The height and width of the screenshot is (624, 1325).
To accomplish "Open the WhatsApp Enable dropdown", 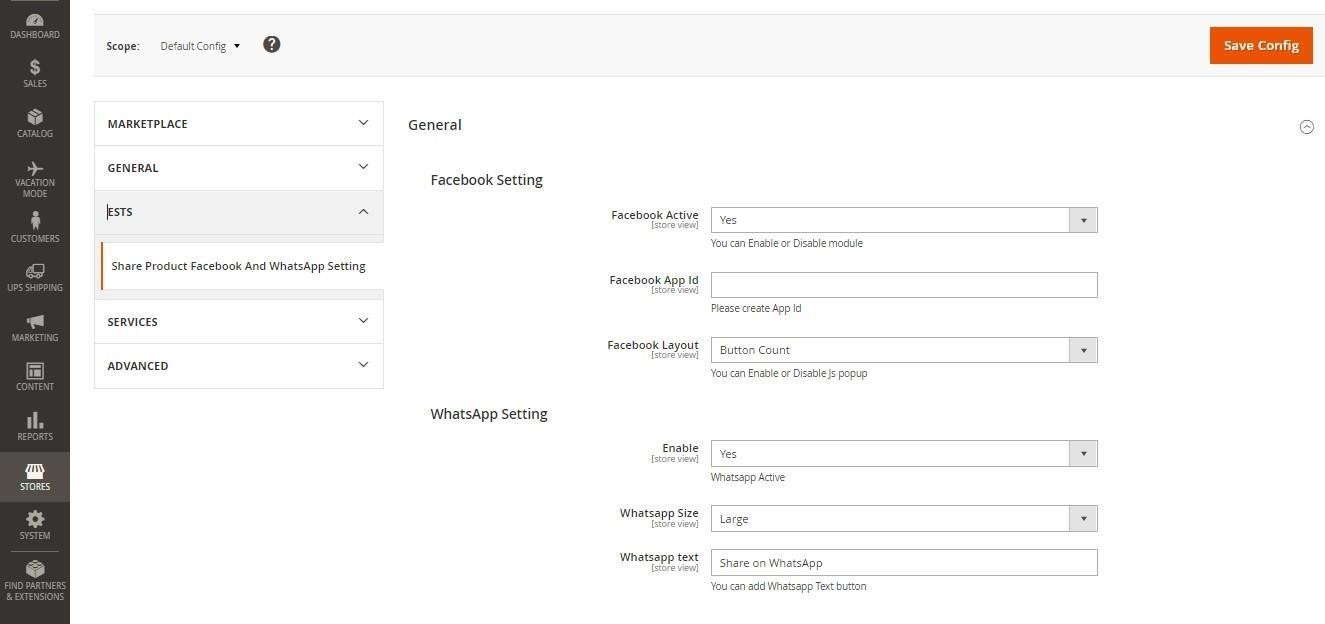I will (x=903, y=454).
